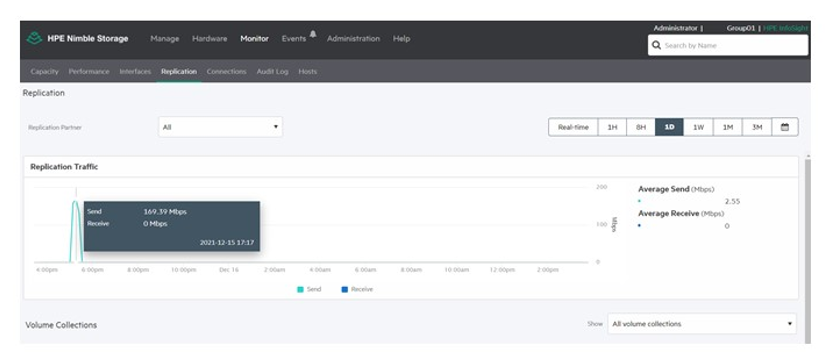
Task: Open the Replication Partner dropdown
Action: (220, 127)
